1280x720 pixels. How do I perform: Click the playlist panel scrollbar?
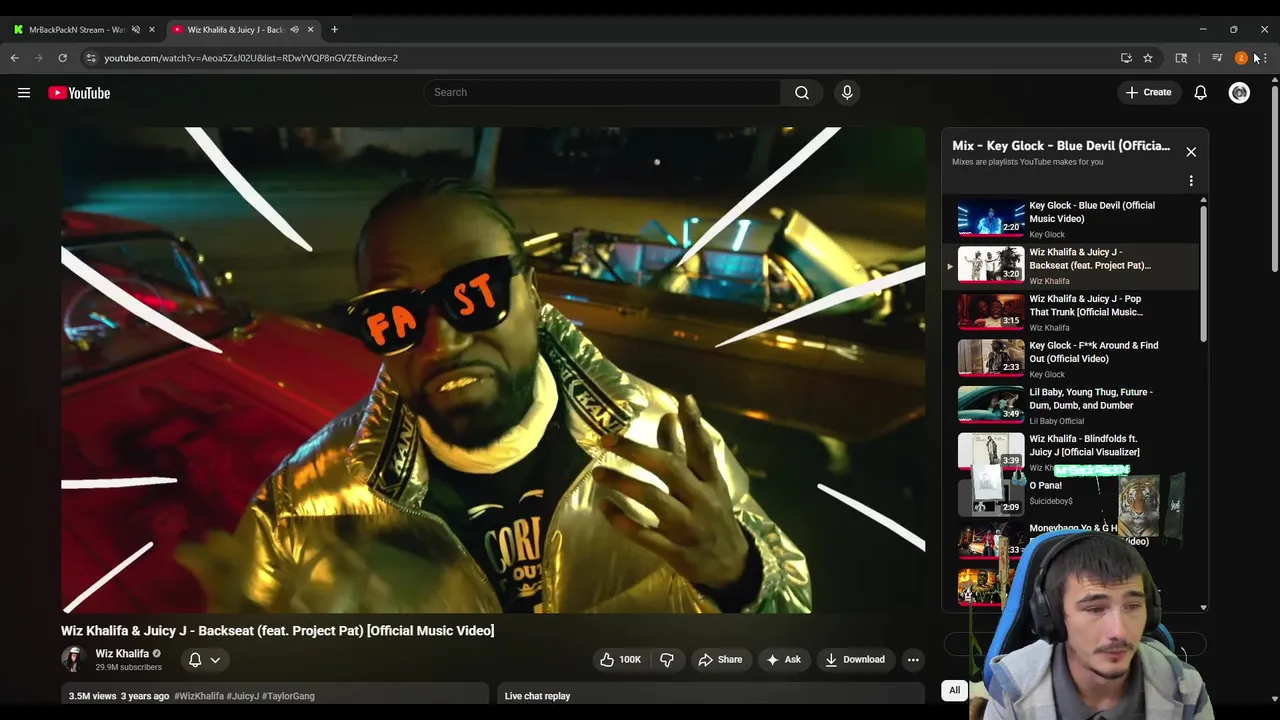(x=1203, y=275)
